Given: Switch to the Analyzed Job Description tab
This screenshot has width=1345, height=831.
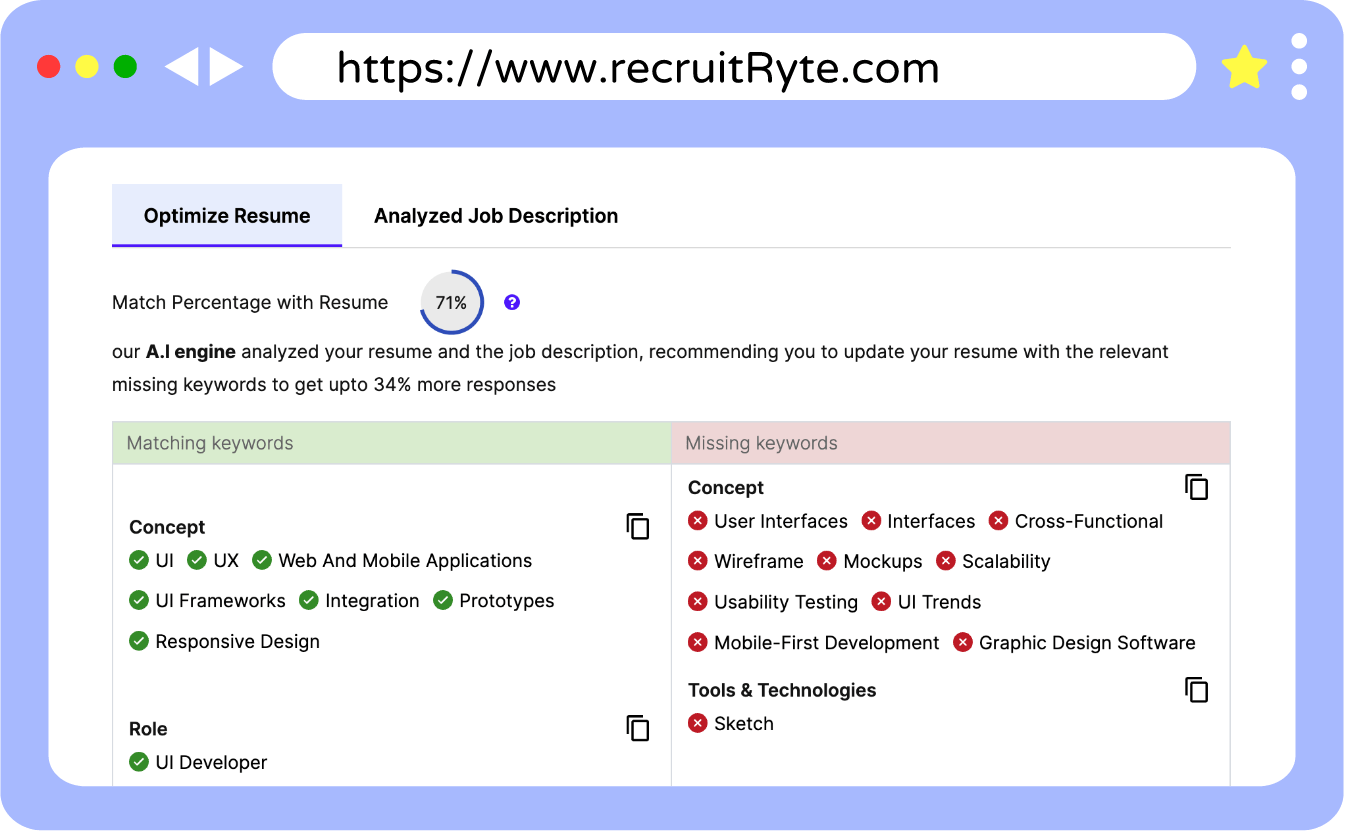Looking at the screenshot, I should point(496,215).
